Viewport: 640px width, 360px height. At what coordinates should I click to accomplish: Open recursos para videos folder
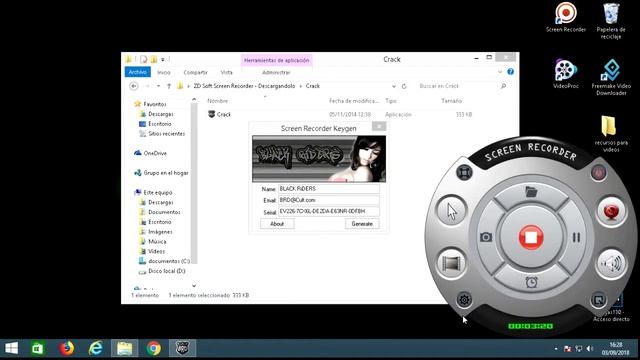(611, 134)
